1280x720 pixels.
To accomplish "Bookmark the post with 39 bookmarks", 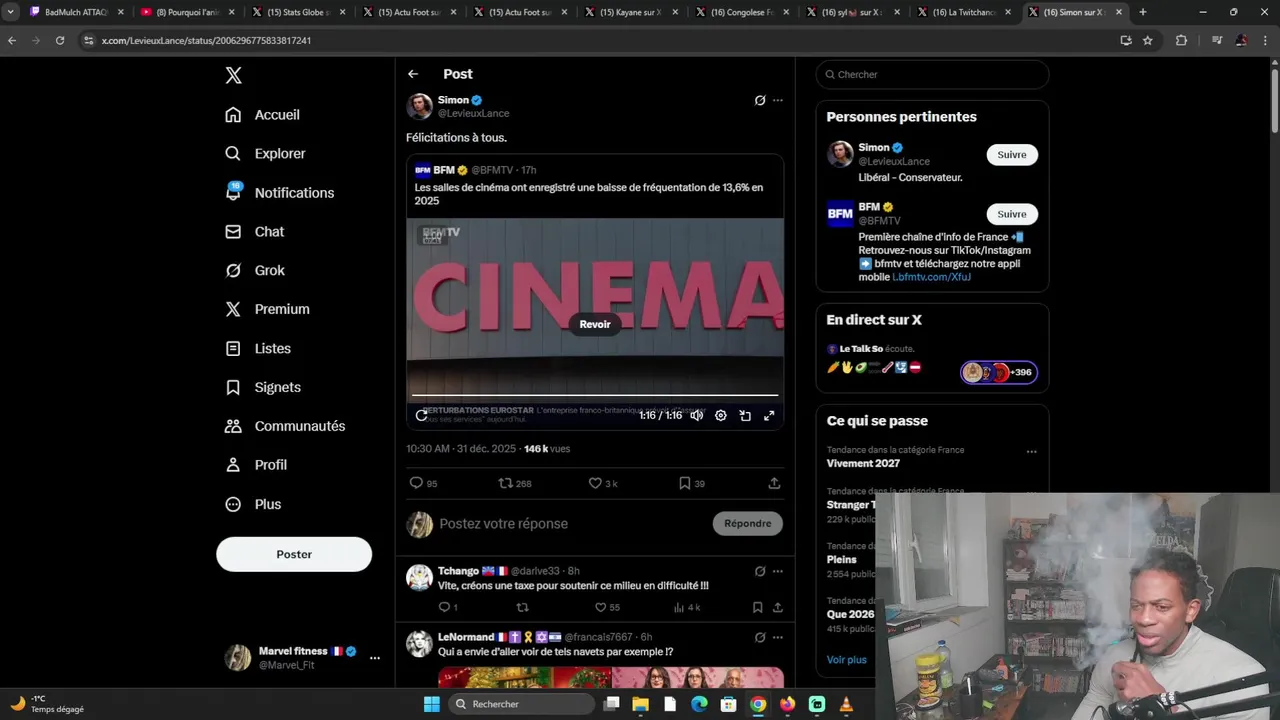I will click(x=692, y=484).
